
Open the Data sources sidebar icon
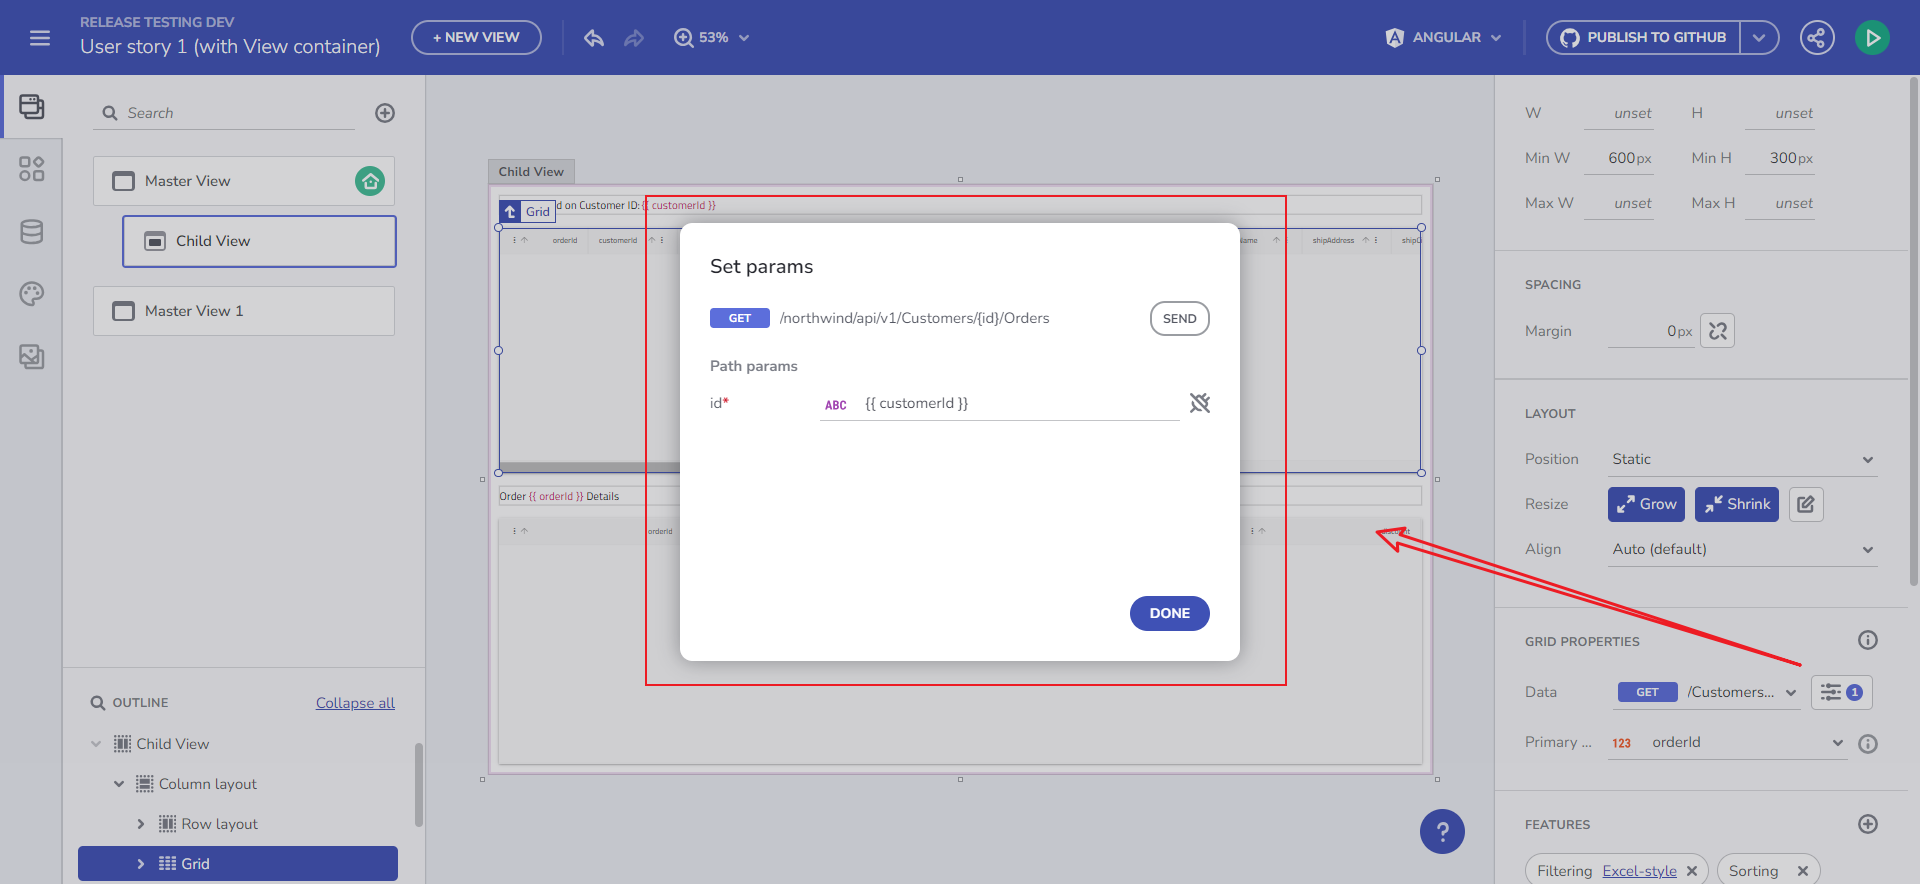[32, 232]
